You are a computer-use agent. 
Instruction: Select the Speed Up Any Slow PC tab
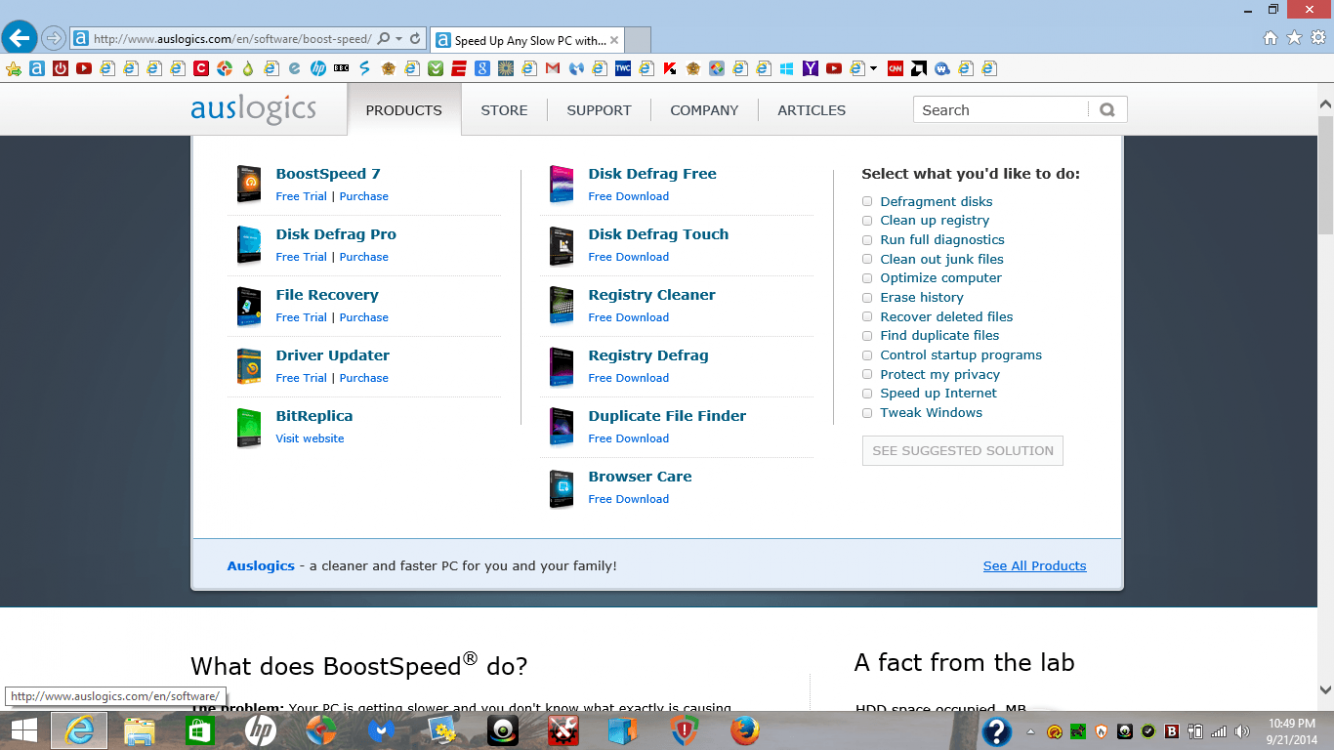point(527,40)
